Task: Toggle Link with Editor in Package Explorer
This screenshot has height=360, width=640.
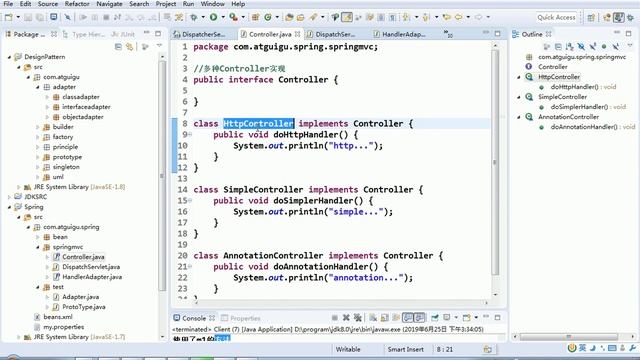Action: click(130, 47)
